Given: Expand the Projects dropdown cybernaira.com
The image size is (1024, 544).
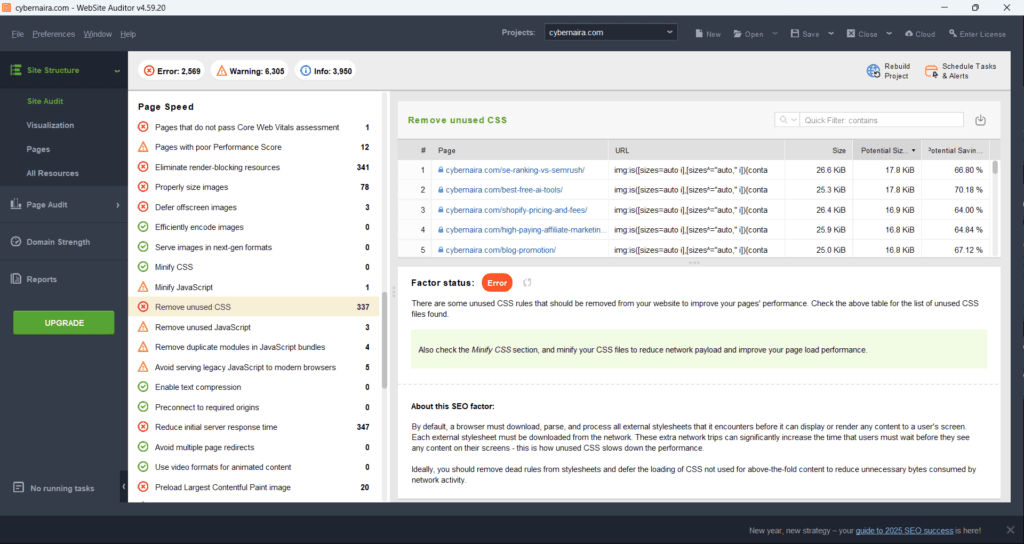Looking at the screenshot, I should click(611, 32).
